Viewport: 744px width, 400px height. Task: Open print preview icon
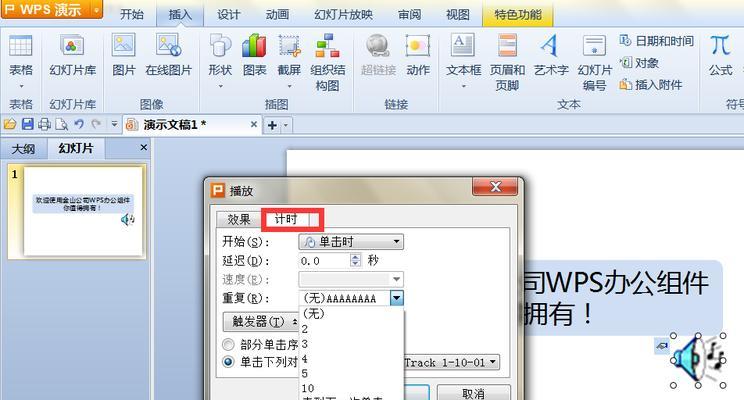[x=61, y=125]
